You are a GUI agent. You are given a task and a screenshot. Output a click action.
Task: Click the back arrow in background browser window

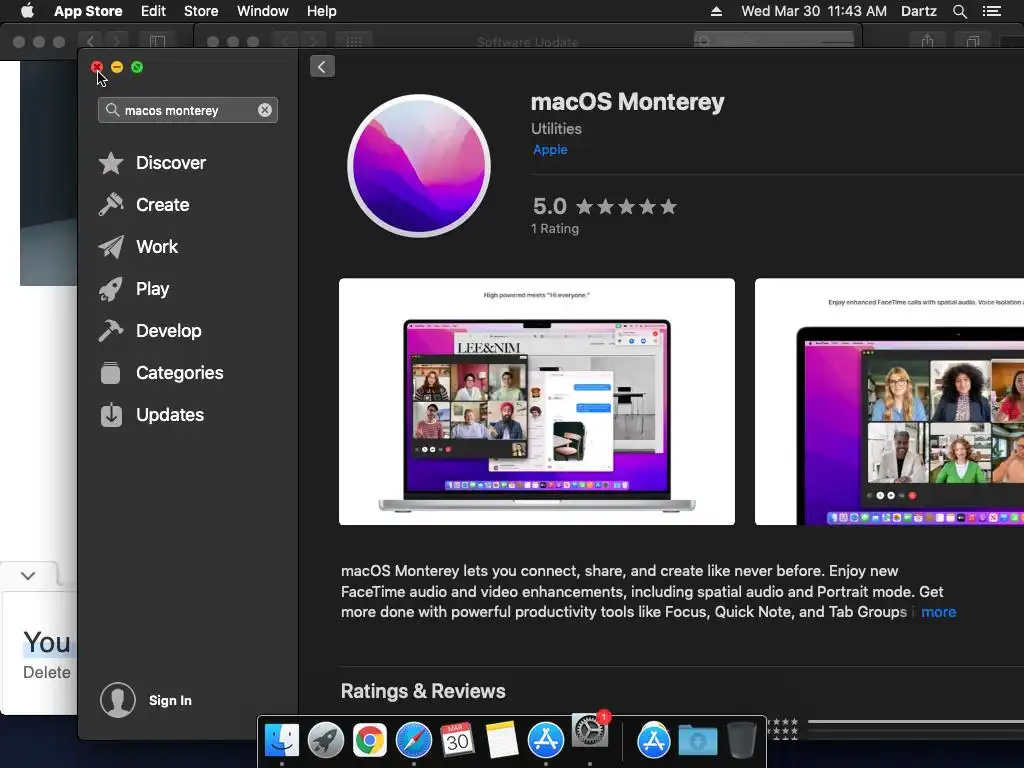(x=90, y=42)
